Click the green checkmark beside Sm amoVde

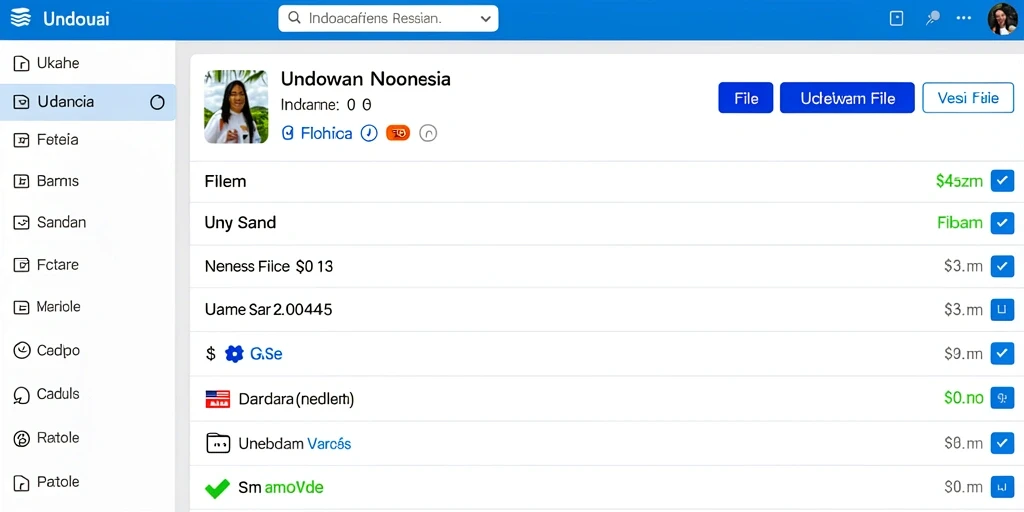[x=217, y=488]
